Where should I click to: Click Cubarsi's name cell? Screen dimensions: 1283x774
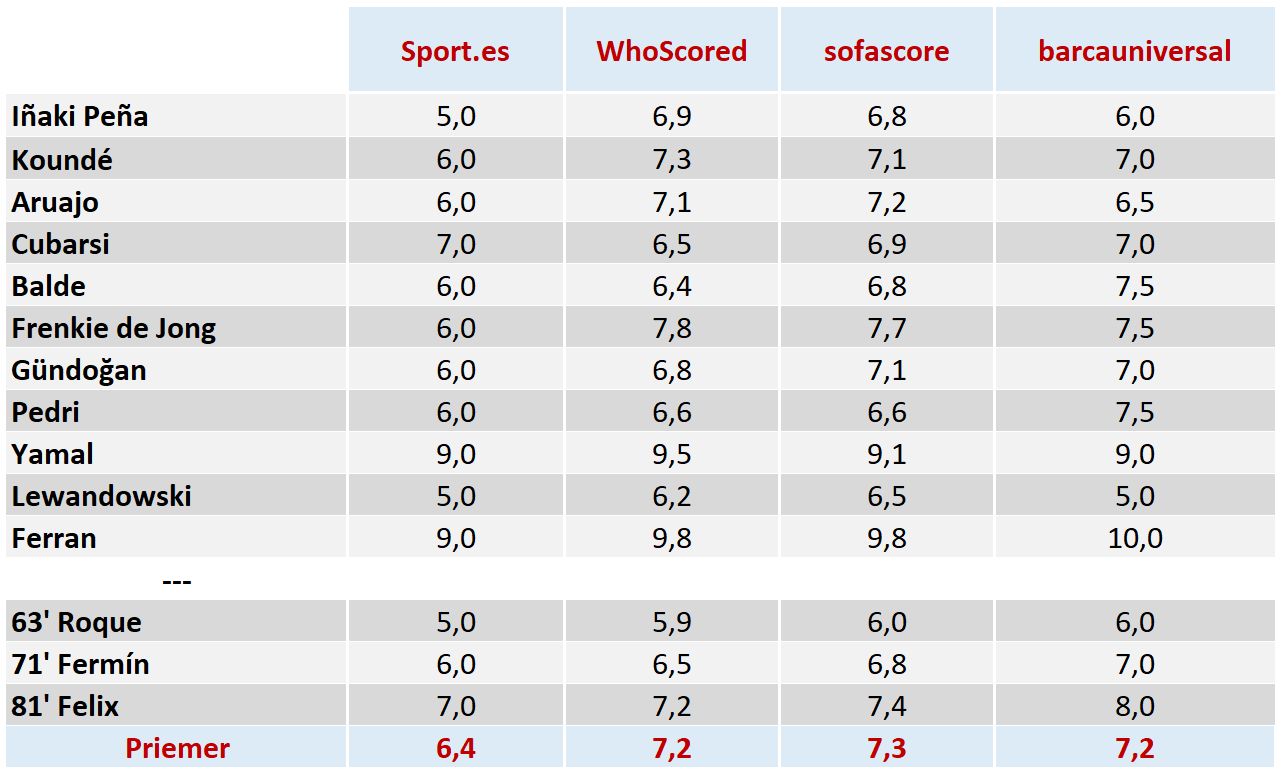61,244
